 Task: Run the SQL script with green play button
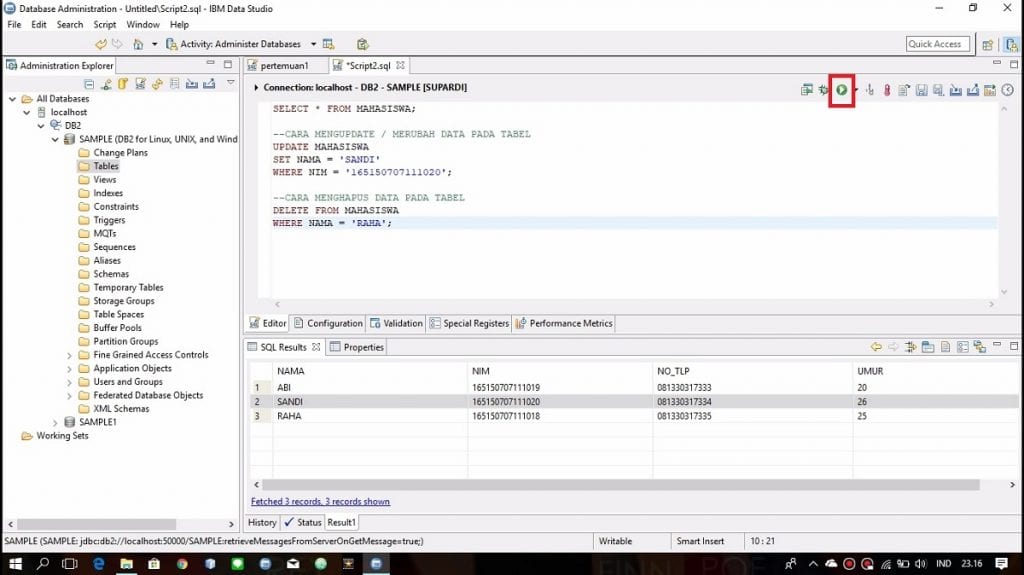(842, 90)
